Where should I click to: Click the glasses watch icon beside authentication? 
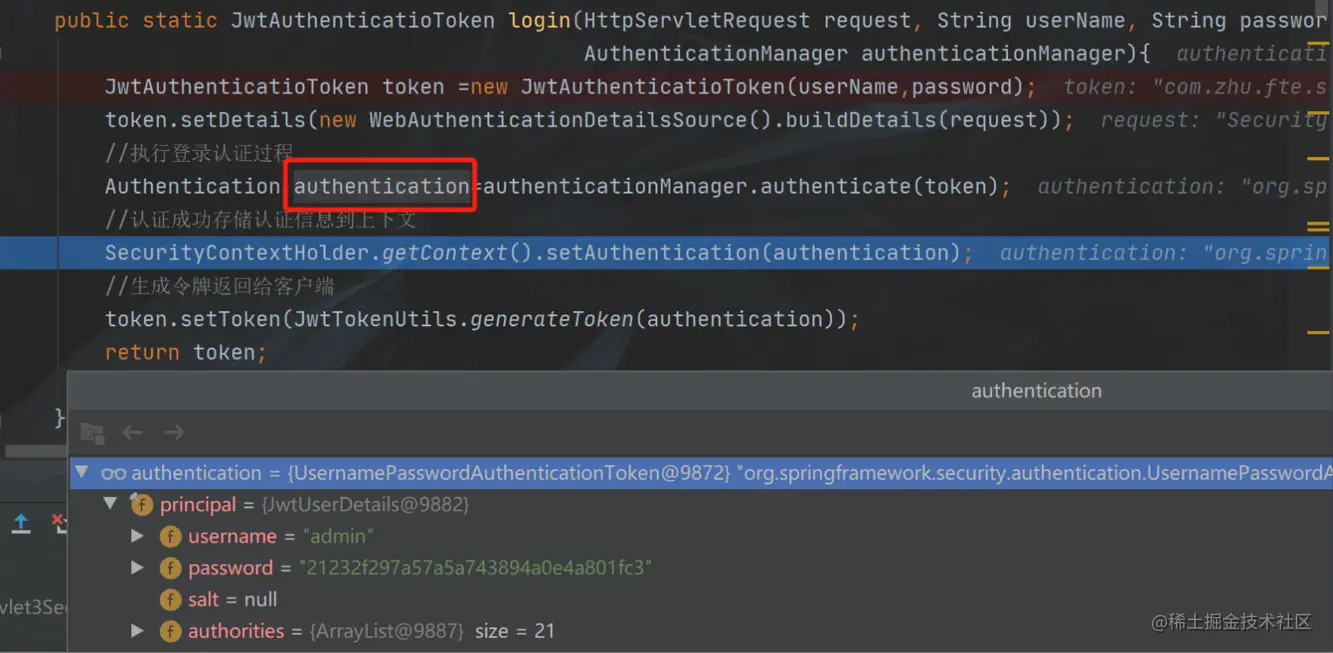click(x=113, y=473)
